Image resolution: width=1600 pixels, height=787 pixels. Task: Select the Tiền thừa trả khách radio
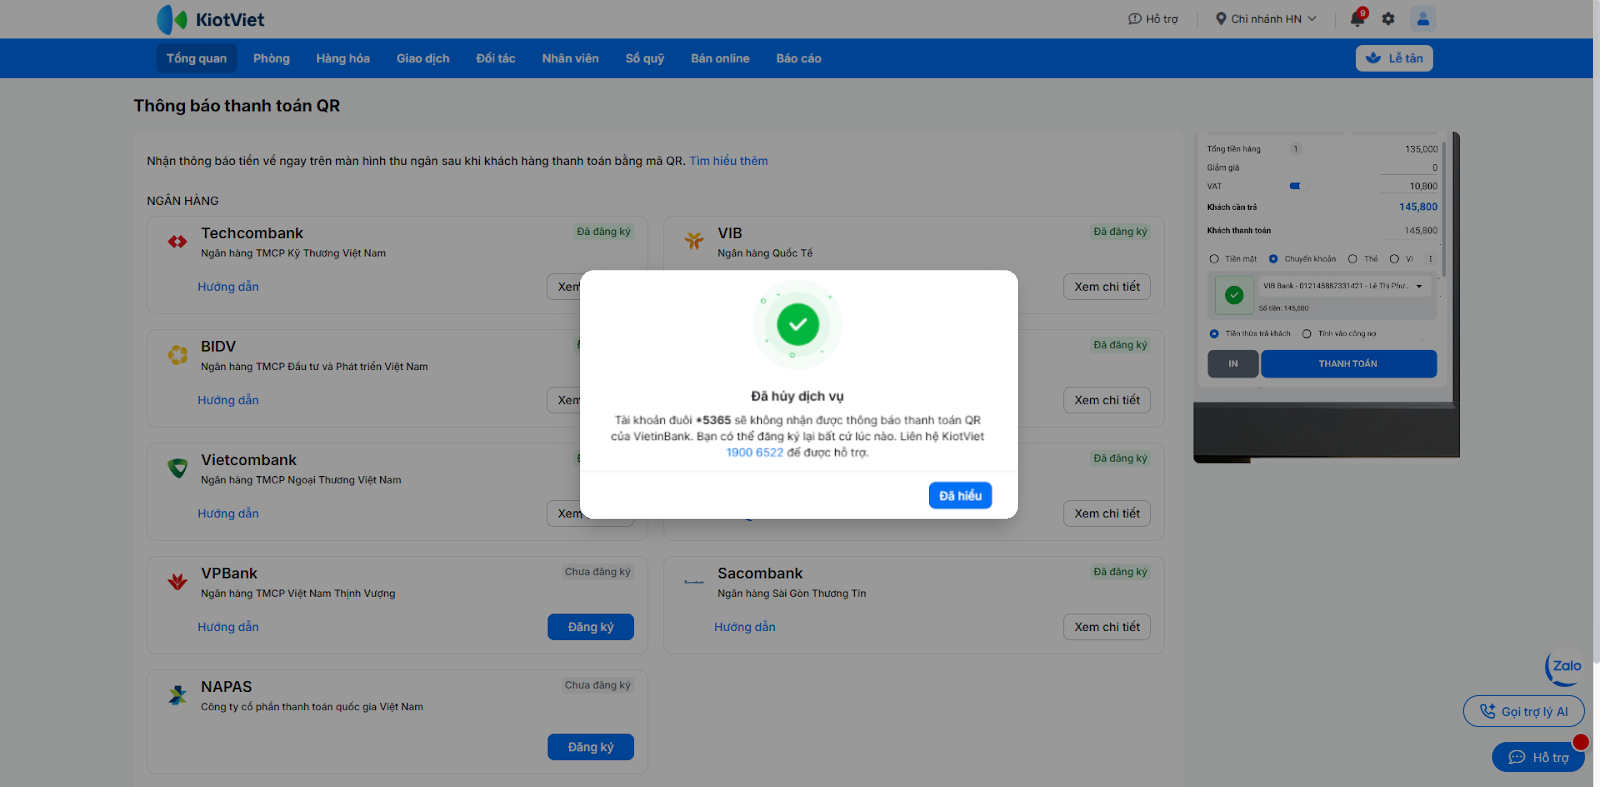1214,334
